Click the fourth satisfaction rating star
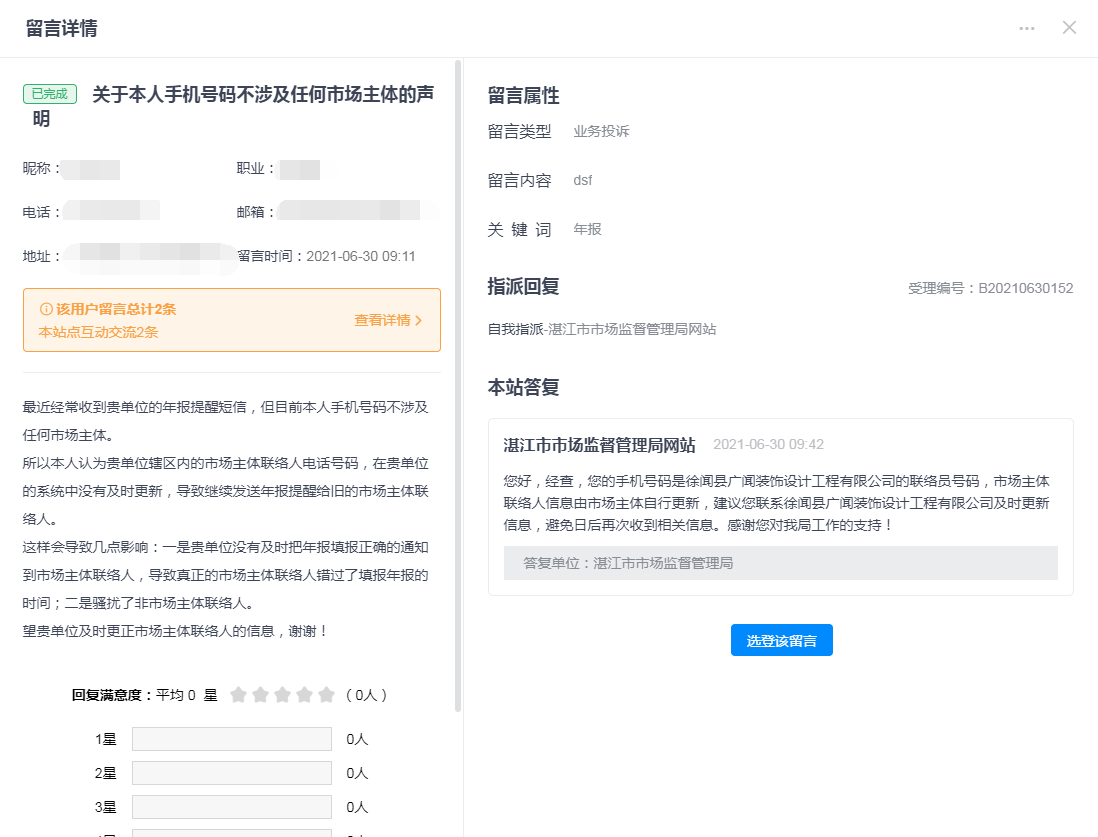 pos(304,695)
